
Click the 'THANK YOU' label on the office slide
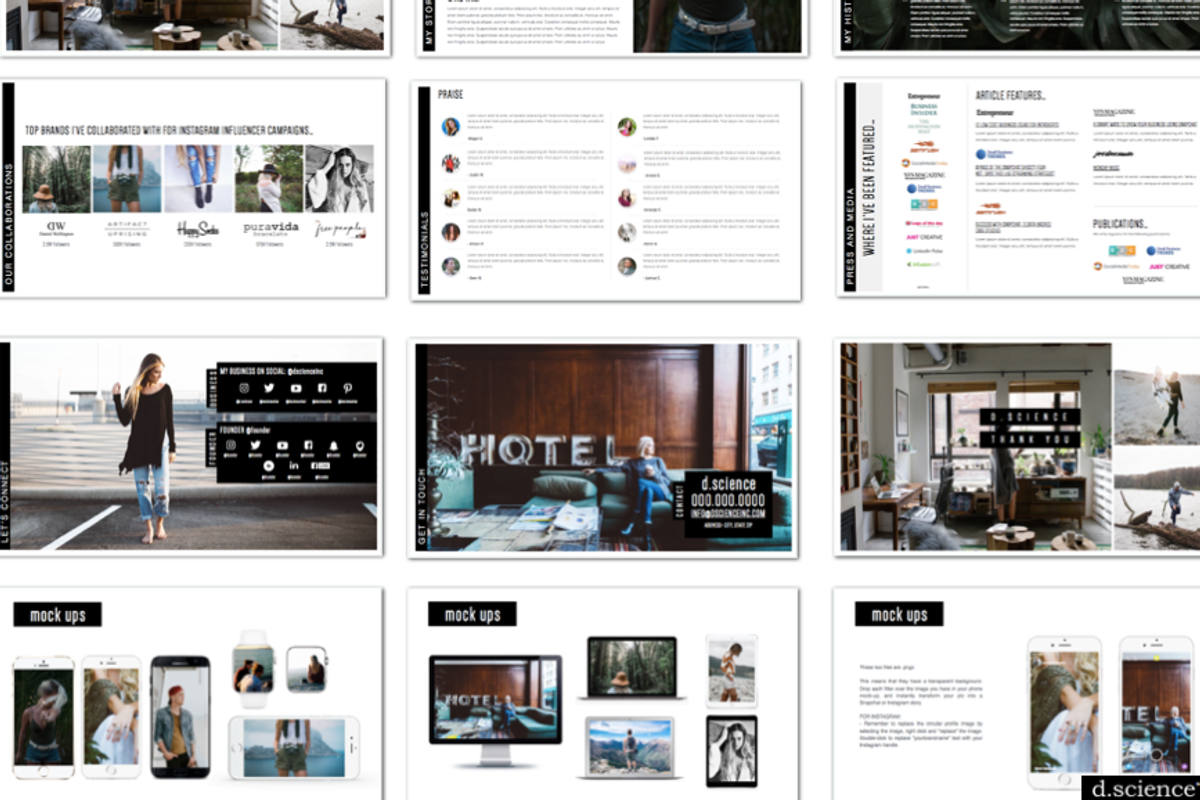(1029, 438)
